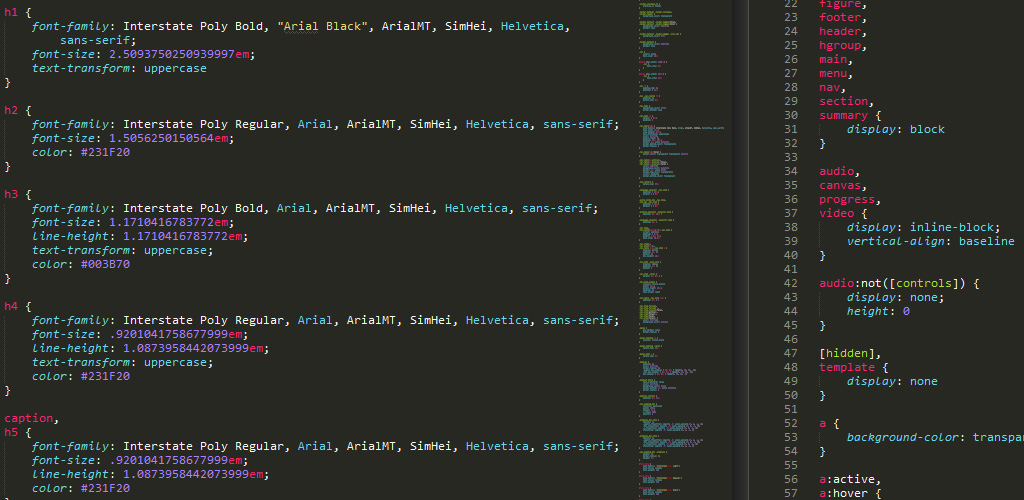
Task: Click text-transform property in the h1 rule
Action: 80,68
